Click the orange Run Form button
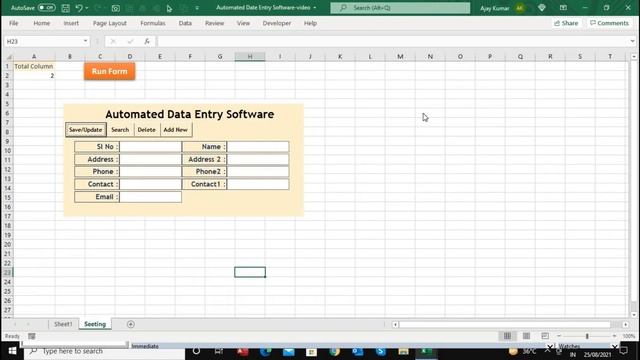This screenshot has height=360, width=640. [x=109, y=71]
